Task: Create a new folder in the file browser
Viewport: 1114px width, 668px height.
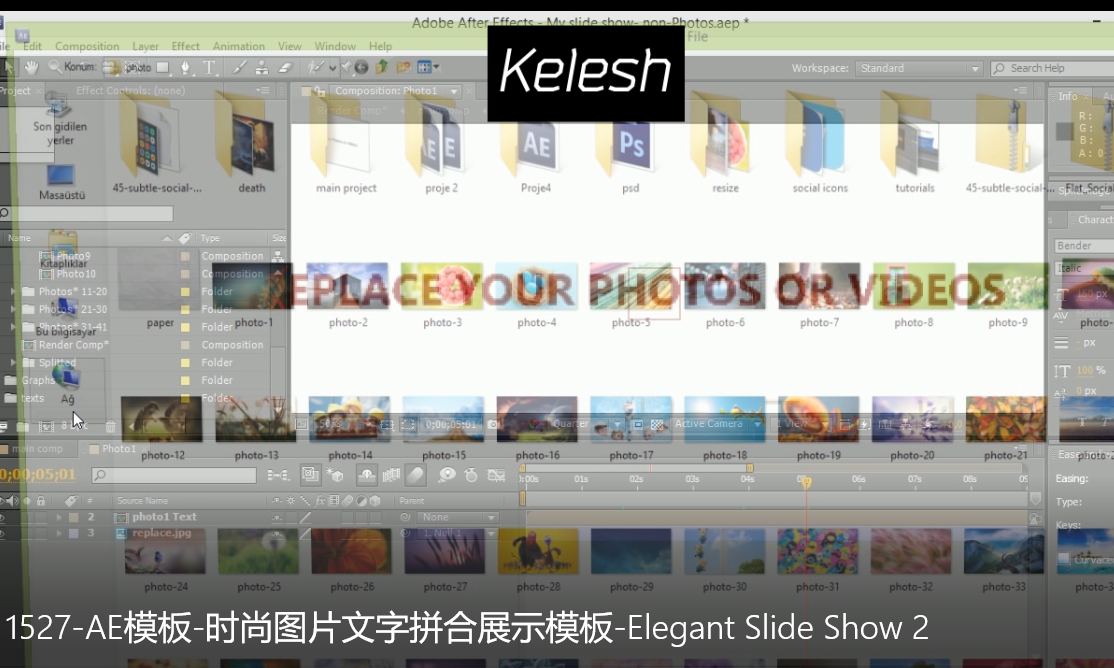Action: pyautogui.click(x=404, y=68)
